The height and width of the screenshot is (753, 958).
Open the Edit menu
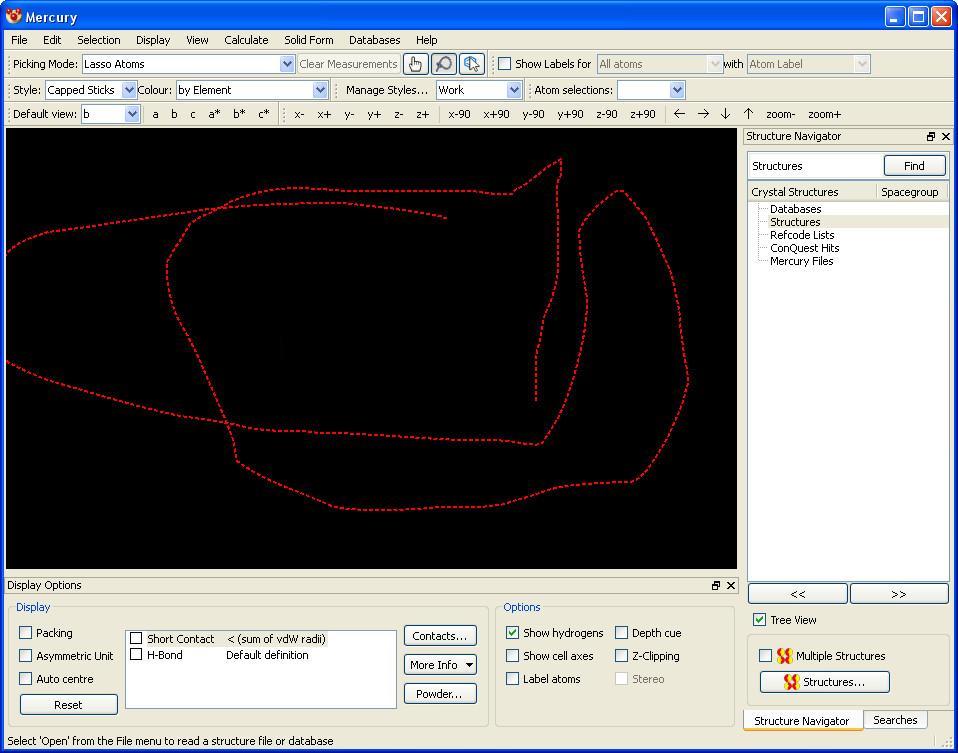click(x=52, y=40)
